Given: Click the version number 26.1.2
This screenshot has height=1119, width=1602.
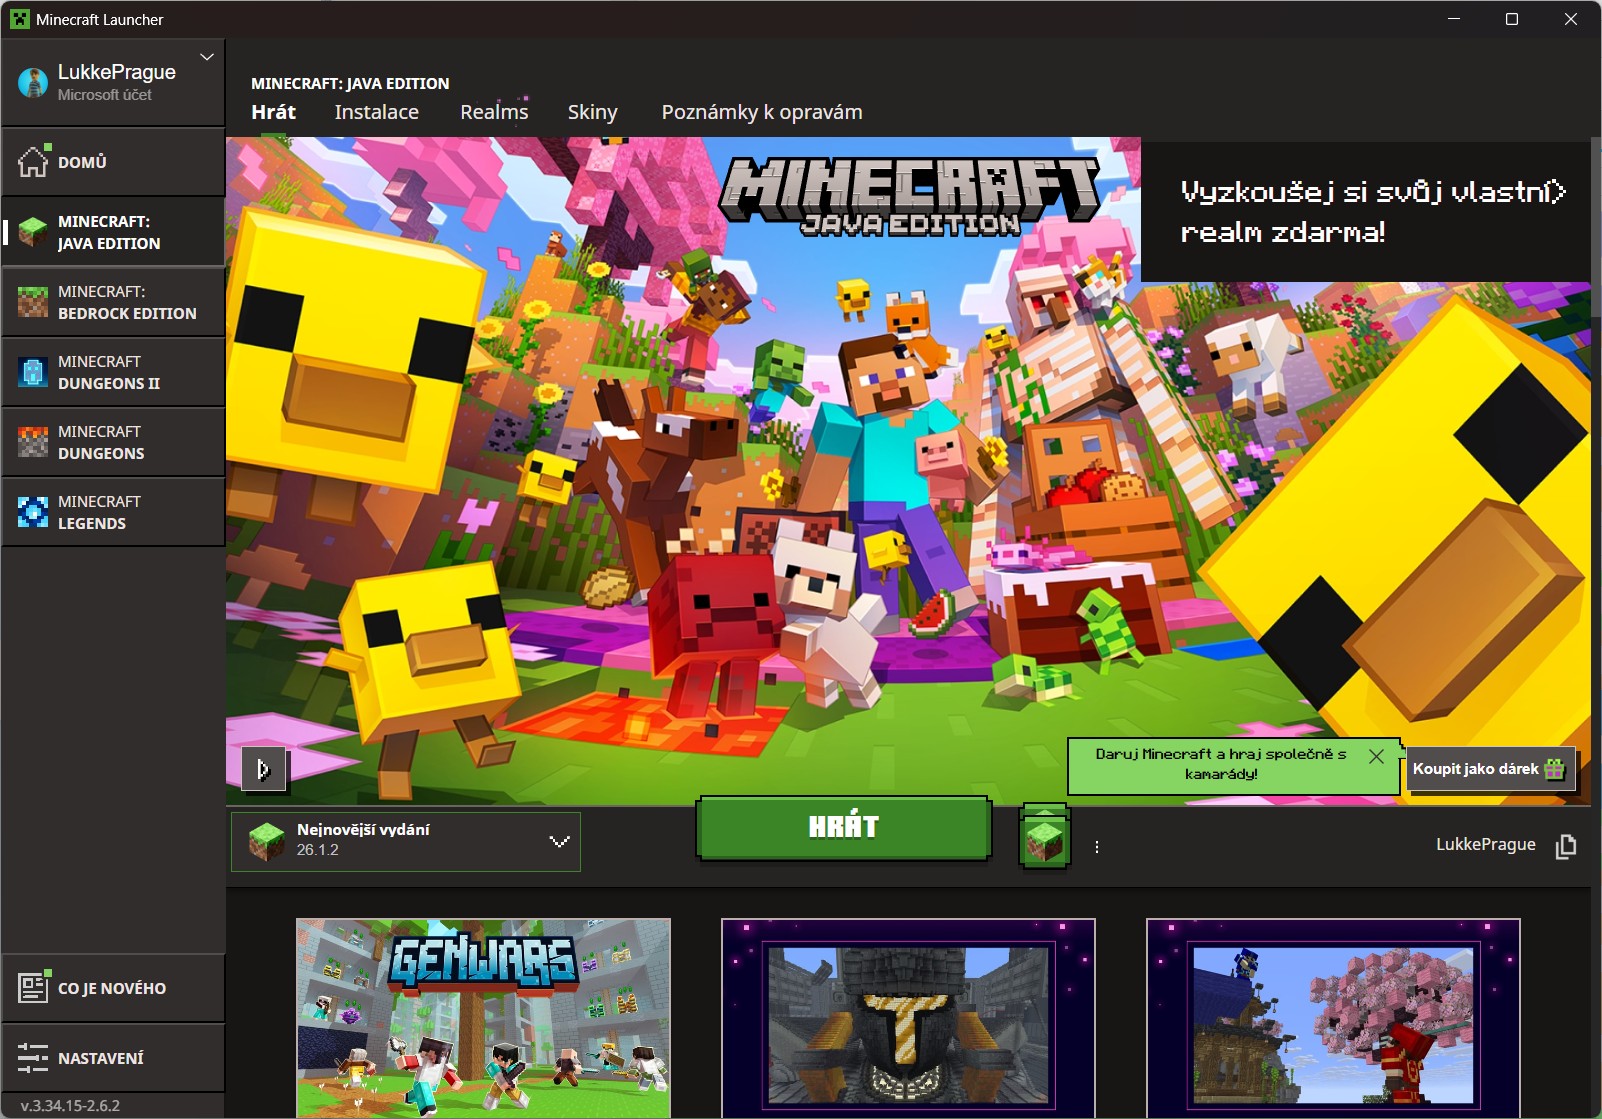Looking at the screenshot, I should point(318,850).
